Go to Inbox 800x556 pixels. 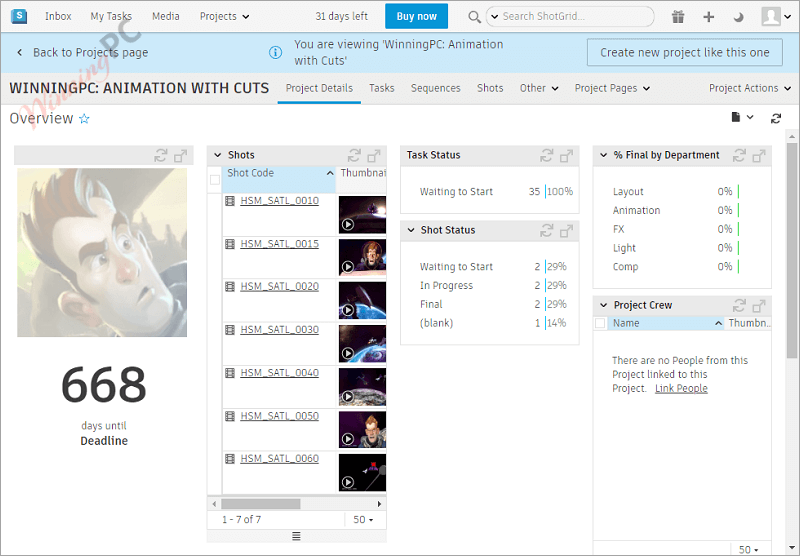[58, 16]
